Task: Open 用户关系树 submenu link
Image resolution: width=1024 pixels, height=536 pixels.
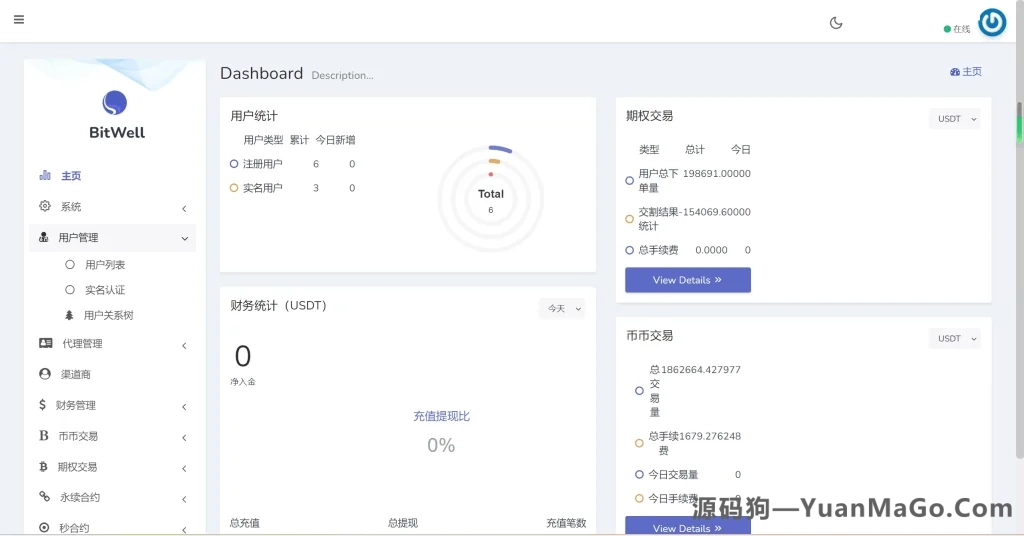Action: pos(108,315)
